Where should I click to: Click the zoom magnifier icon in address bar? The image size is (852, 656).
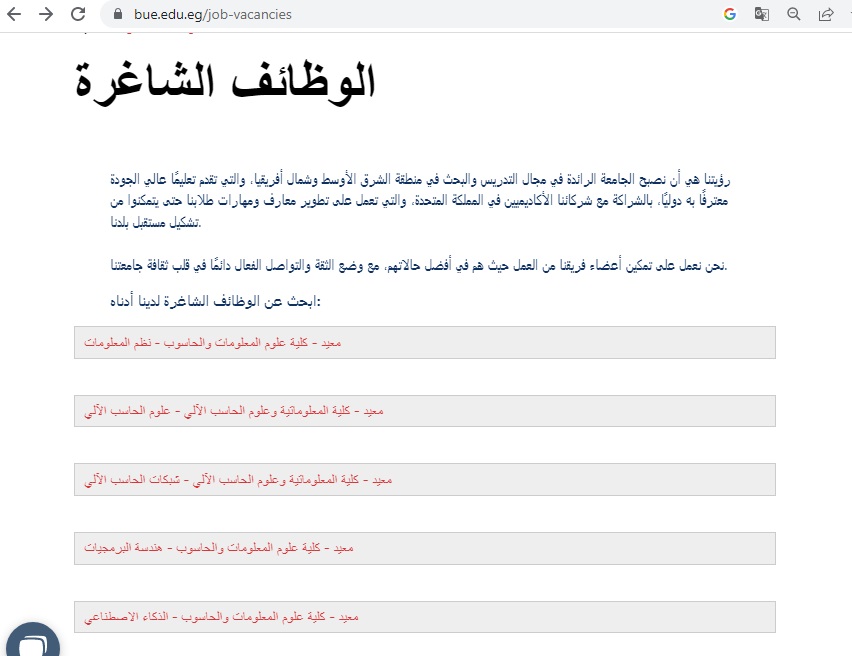(794, 15)
